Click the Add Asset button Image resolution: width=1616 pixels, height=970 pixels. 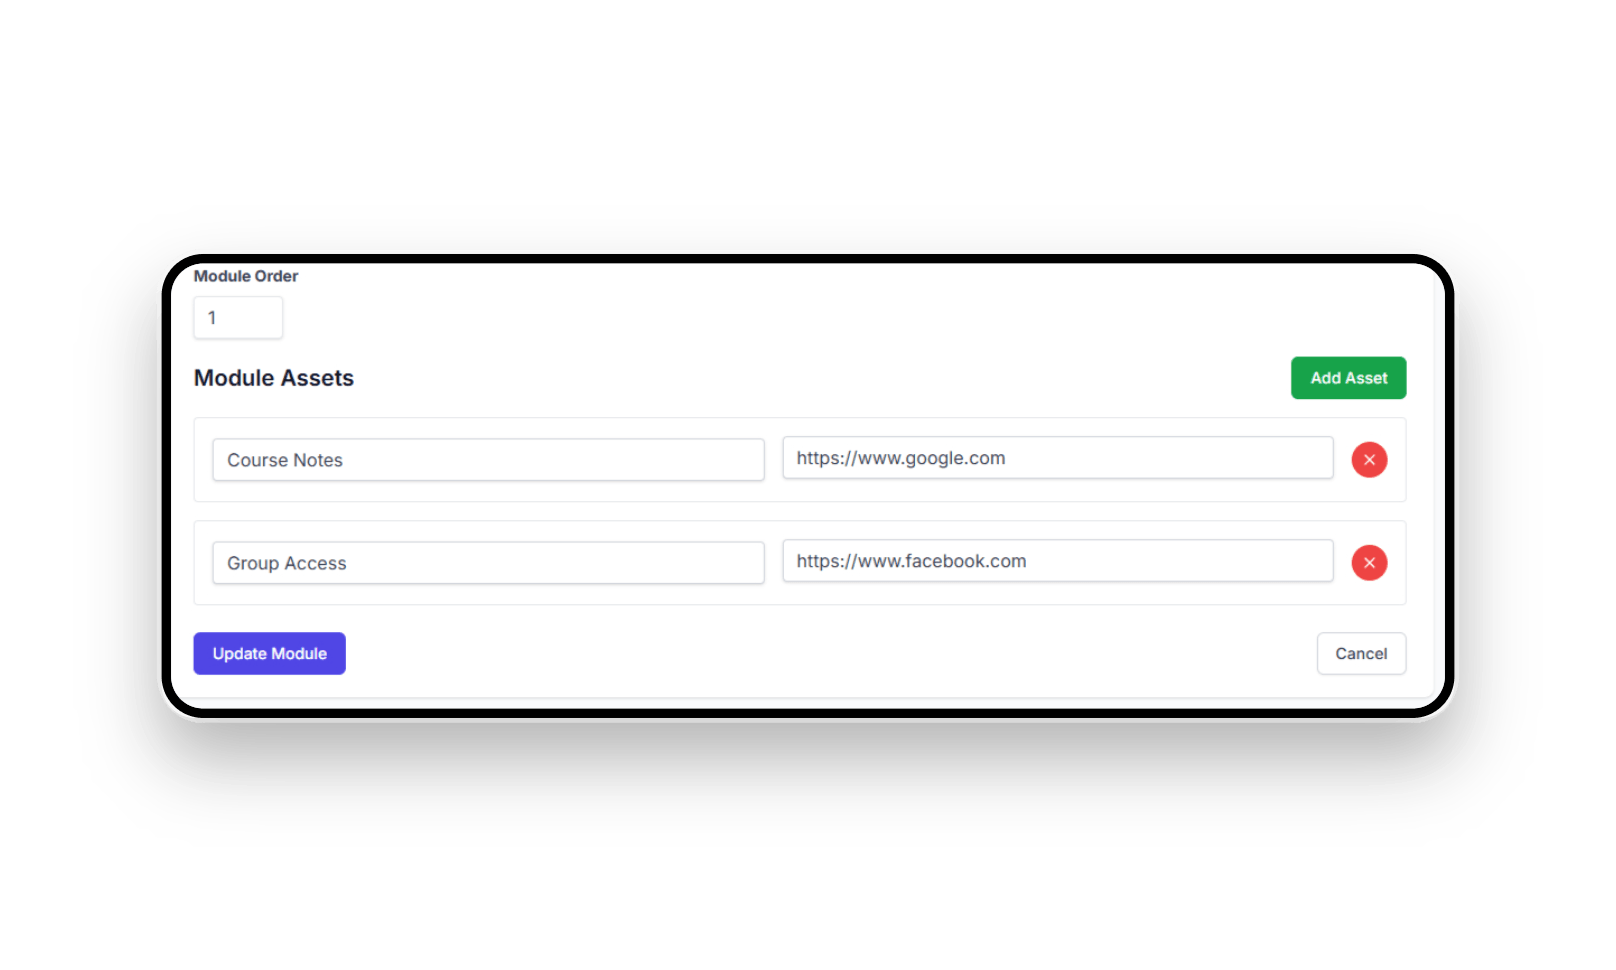pyautogui.click(x=1348, y=378)
